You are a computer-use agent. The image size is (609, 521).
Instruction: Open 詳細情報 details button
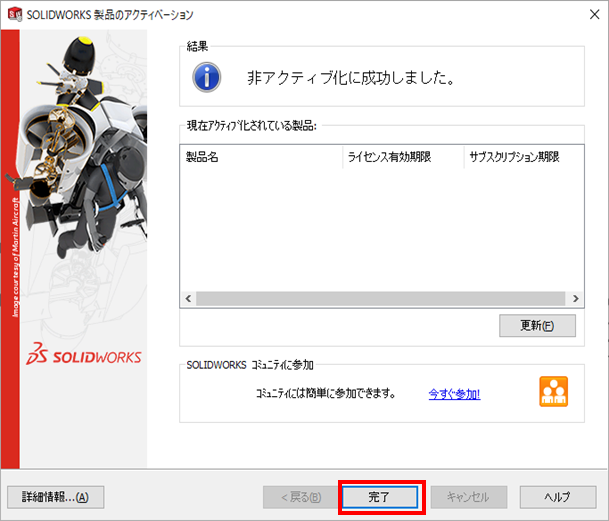point(56,497)
